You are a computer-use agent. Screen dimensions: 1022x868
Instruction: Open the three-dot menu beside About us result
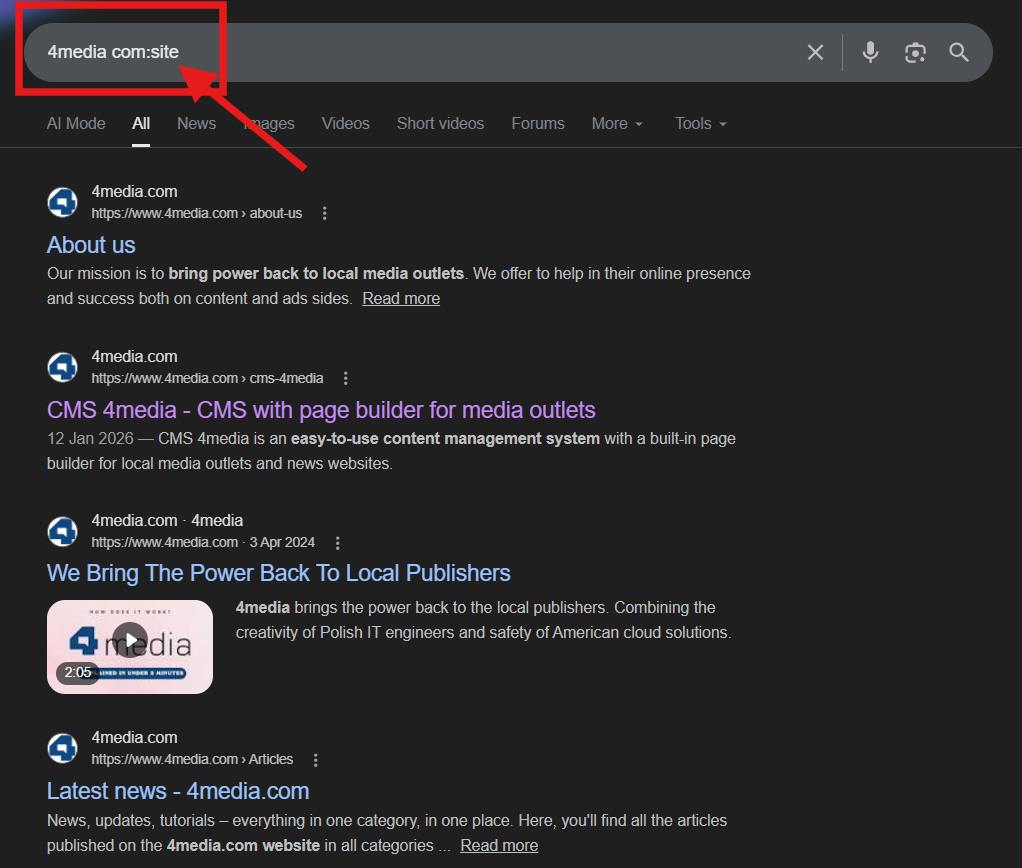point(324,213)
